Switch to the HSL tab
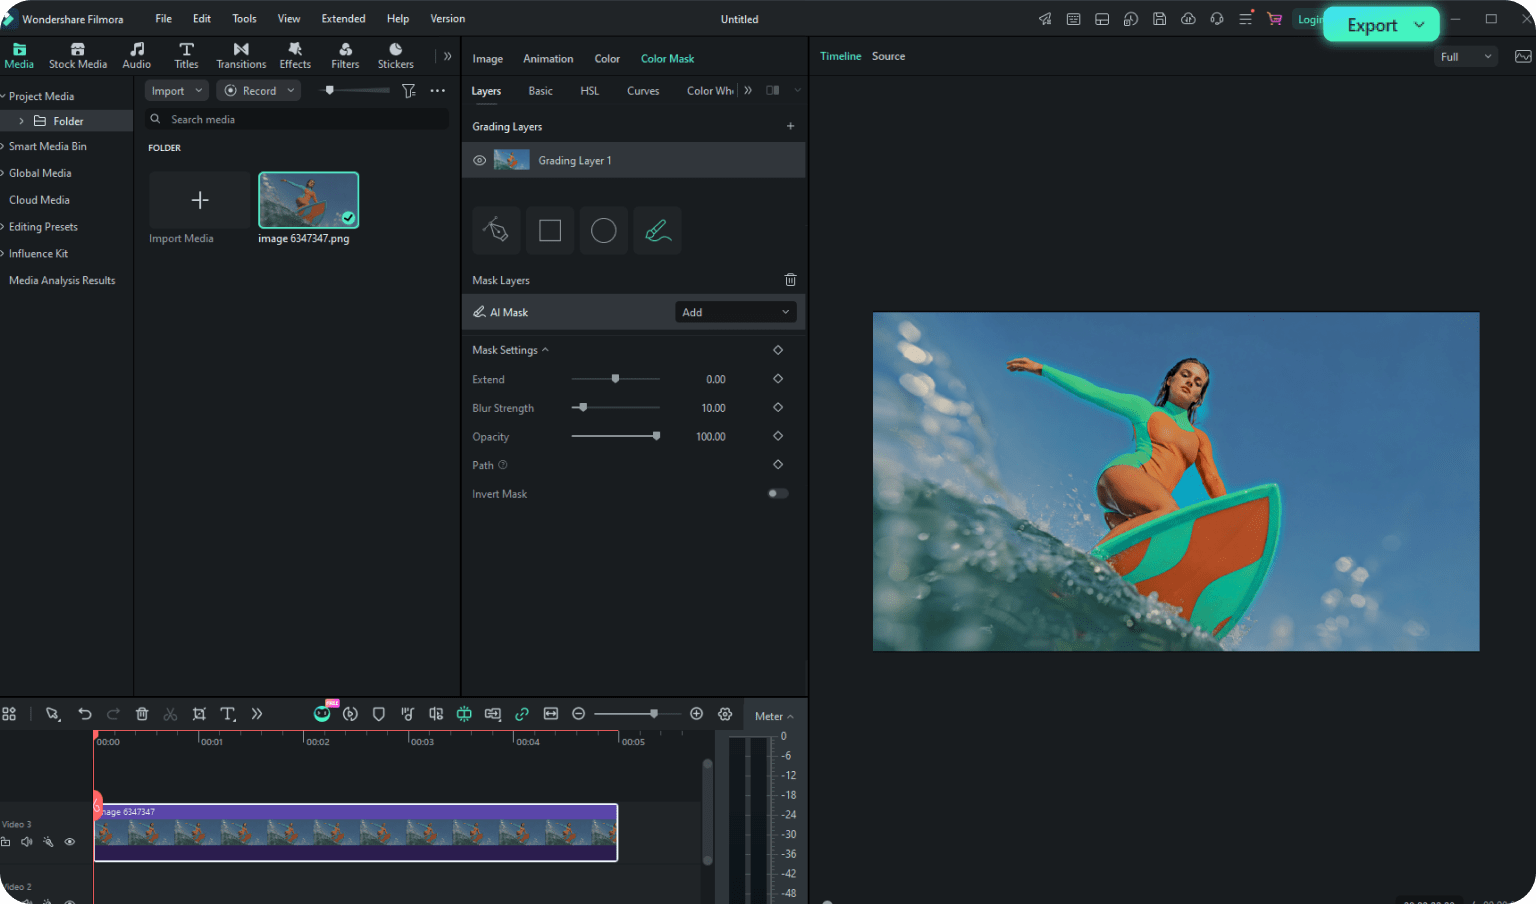The height and width of the screenshot is (904, 1536). click(x=590, y=91)
